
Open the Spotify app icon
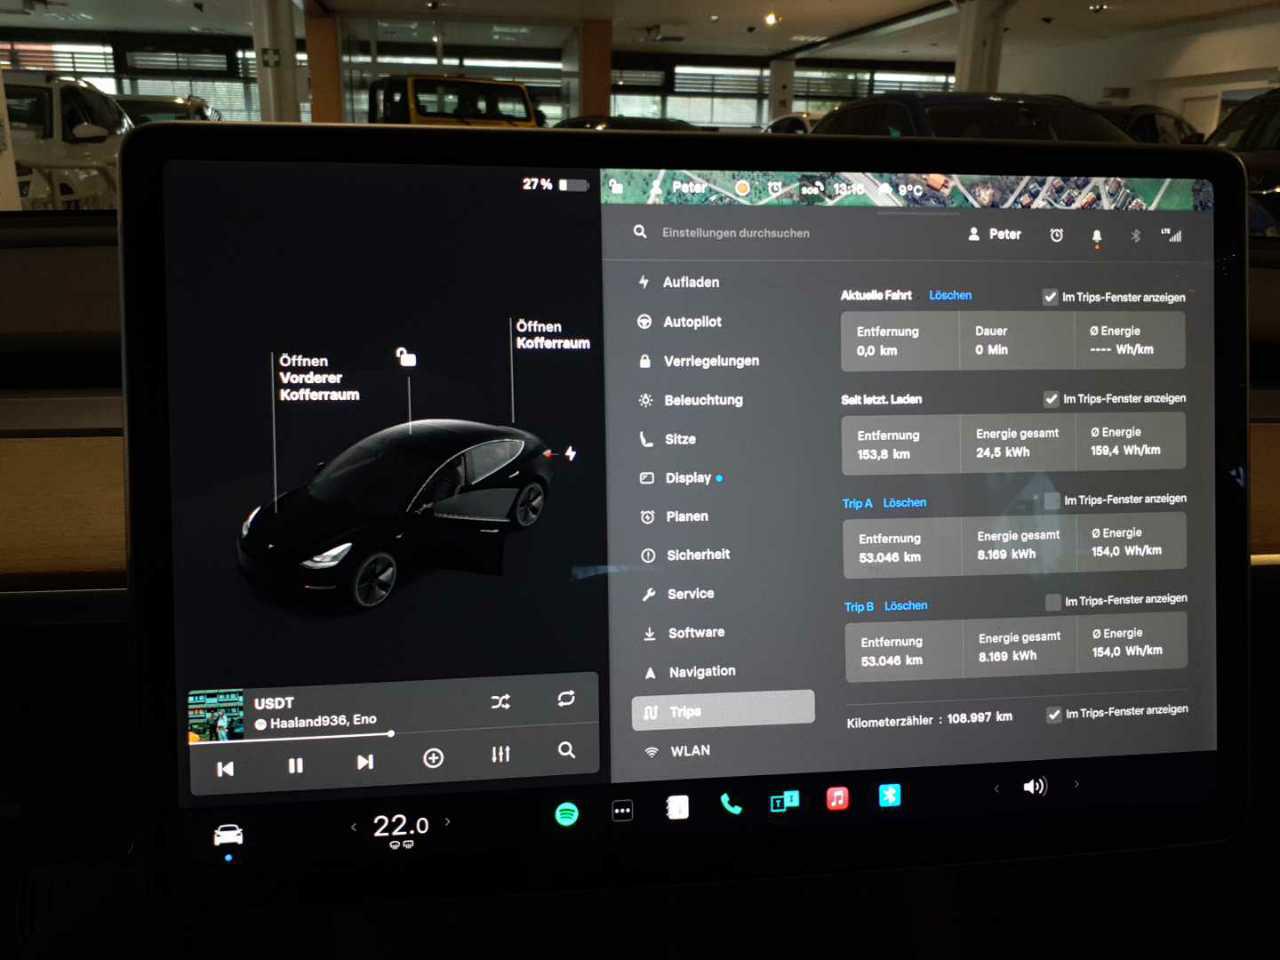point(567,813)
